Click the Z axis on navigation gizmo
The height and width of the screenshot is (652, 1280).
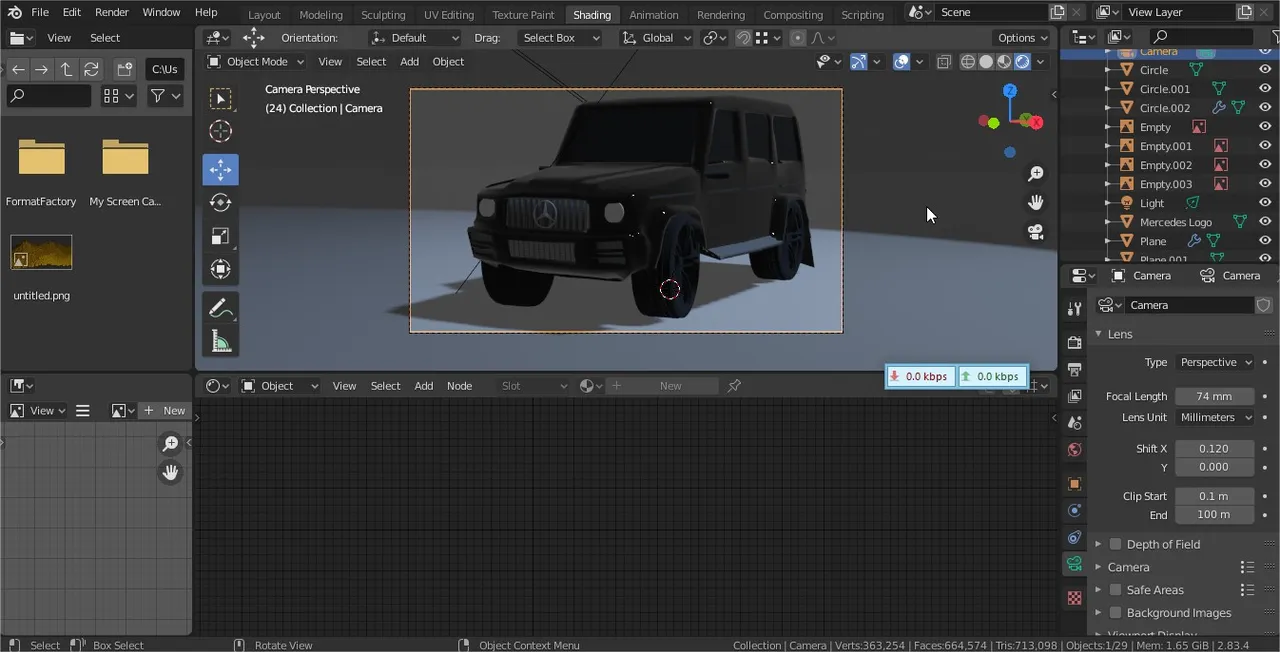pyautogui.click(x=1010, y=91)
